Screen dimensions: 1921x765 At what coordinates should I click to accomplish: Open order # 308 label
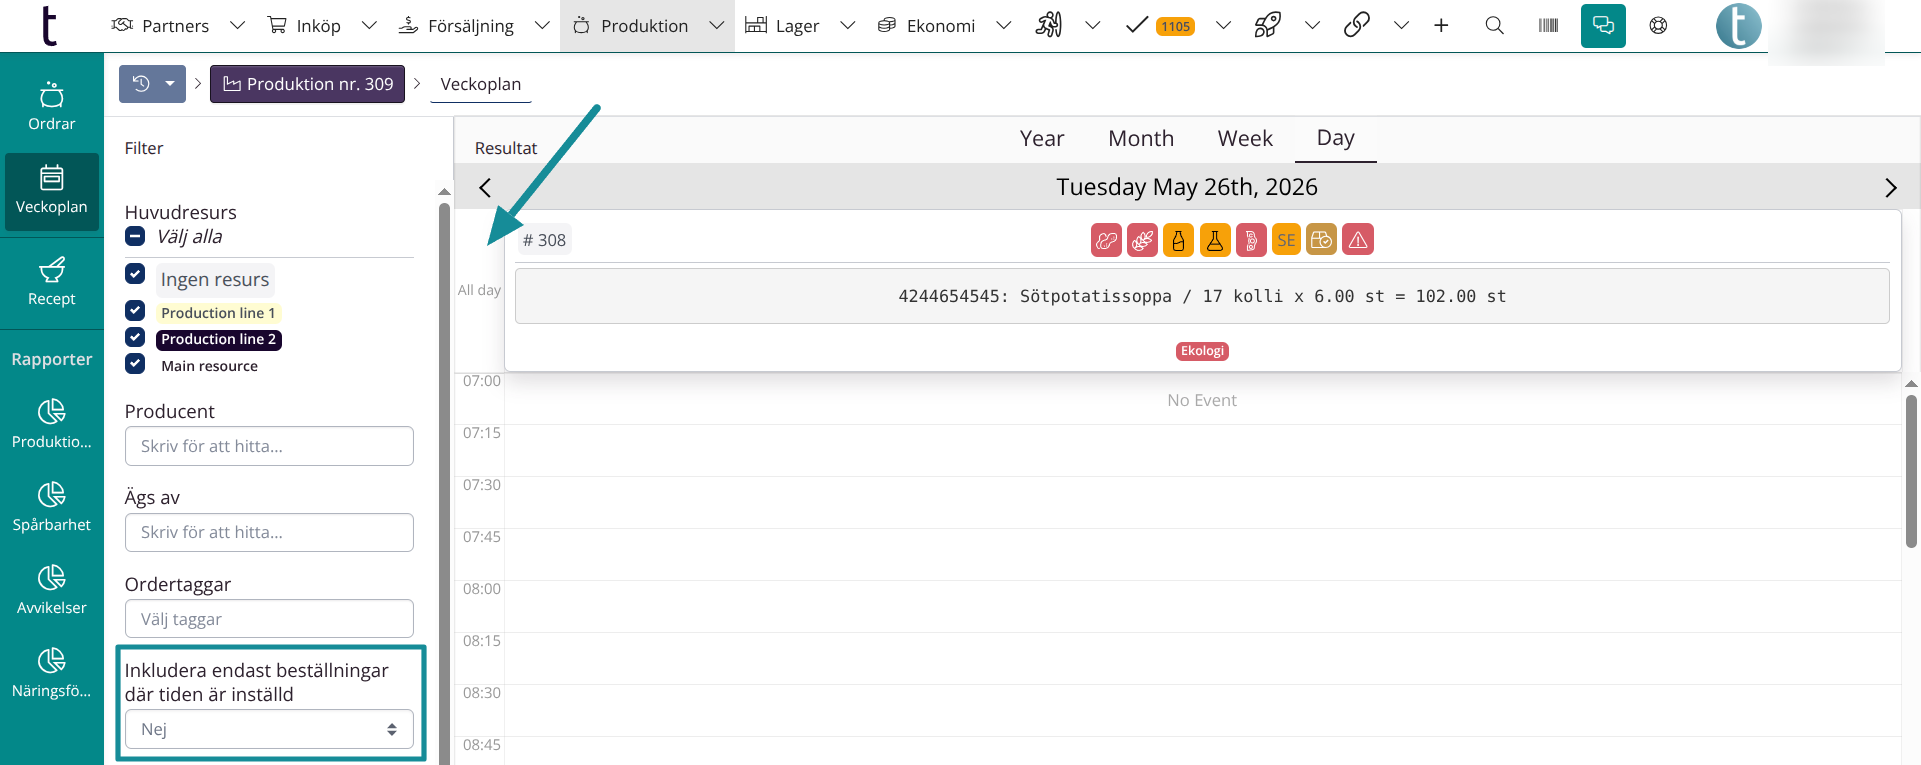[544, 240]
